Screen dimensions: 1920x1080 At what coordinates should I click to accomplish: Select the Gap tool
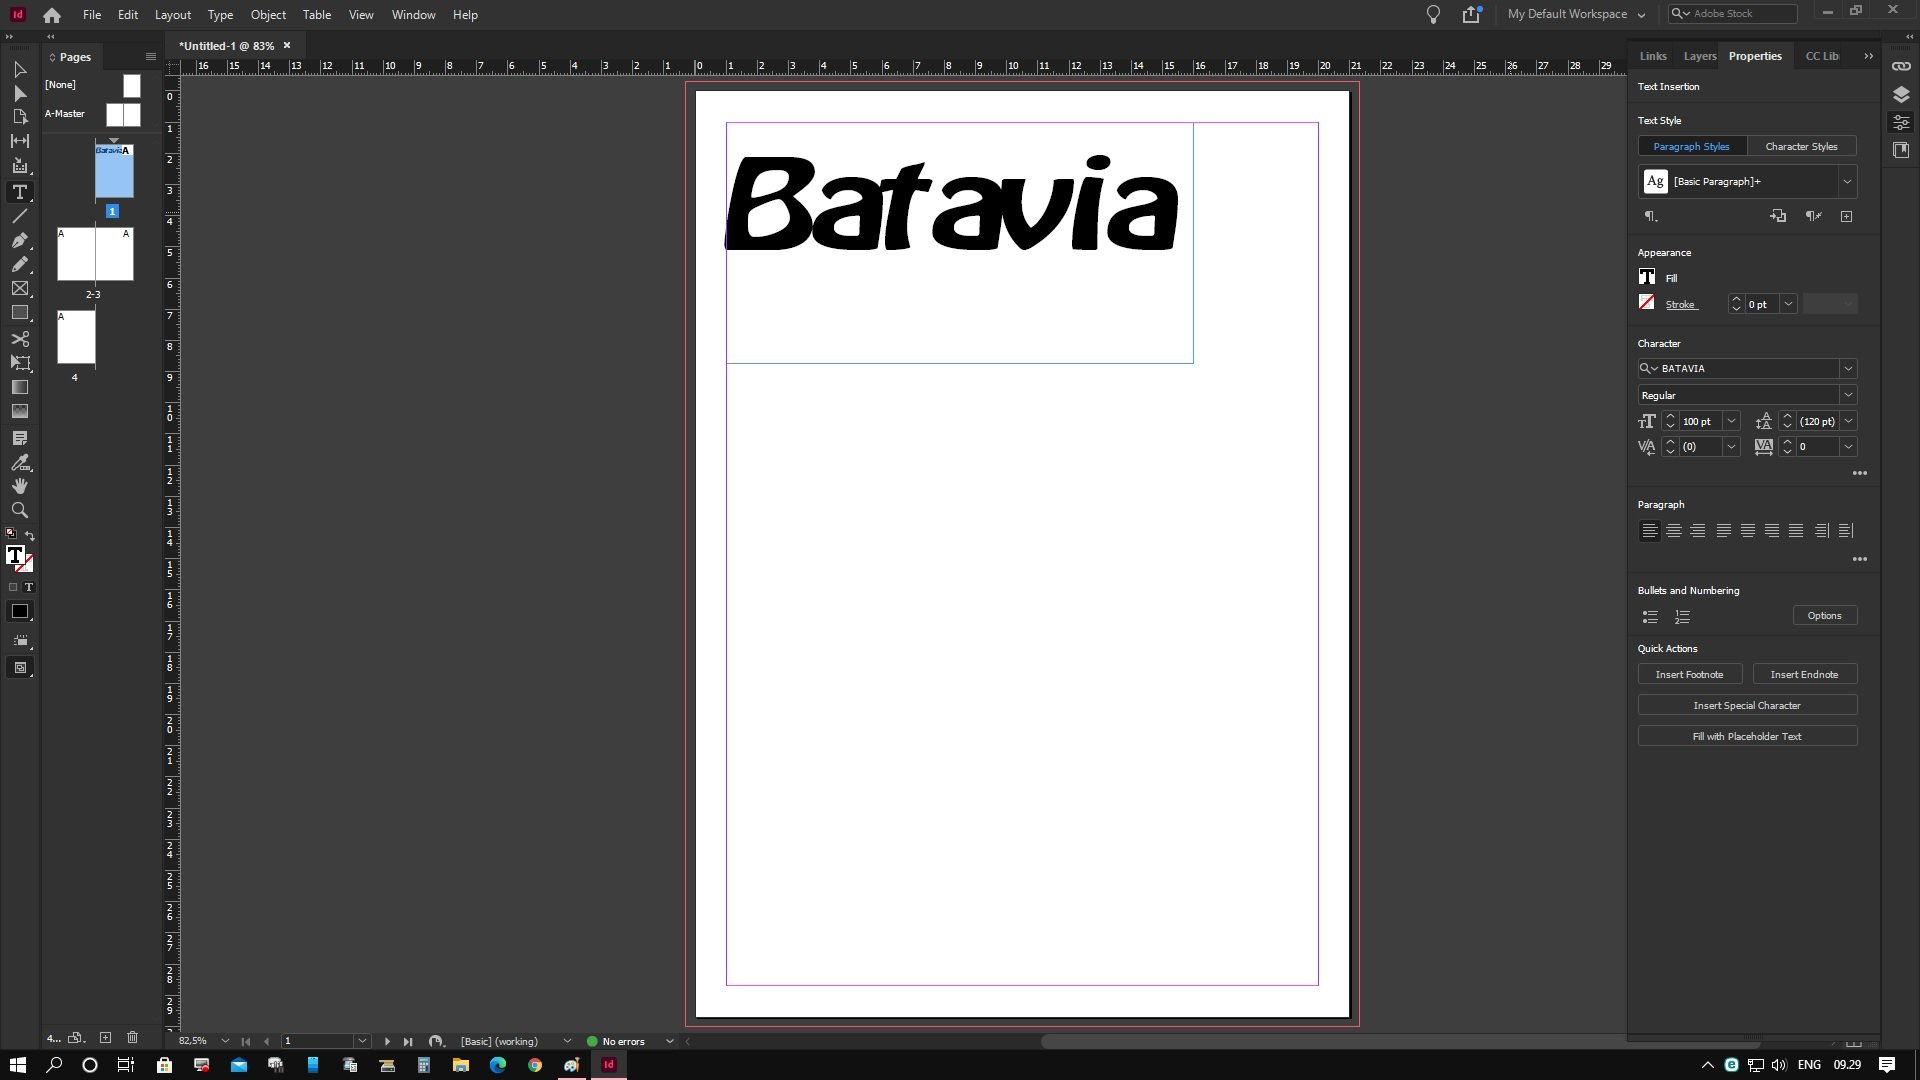click(x=19, y=141)
